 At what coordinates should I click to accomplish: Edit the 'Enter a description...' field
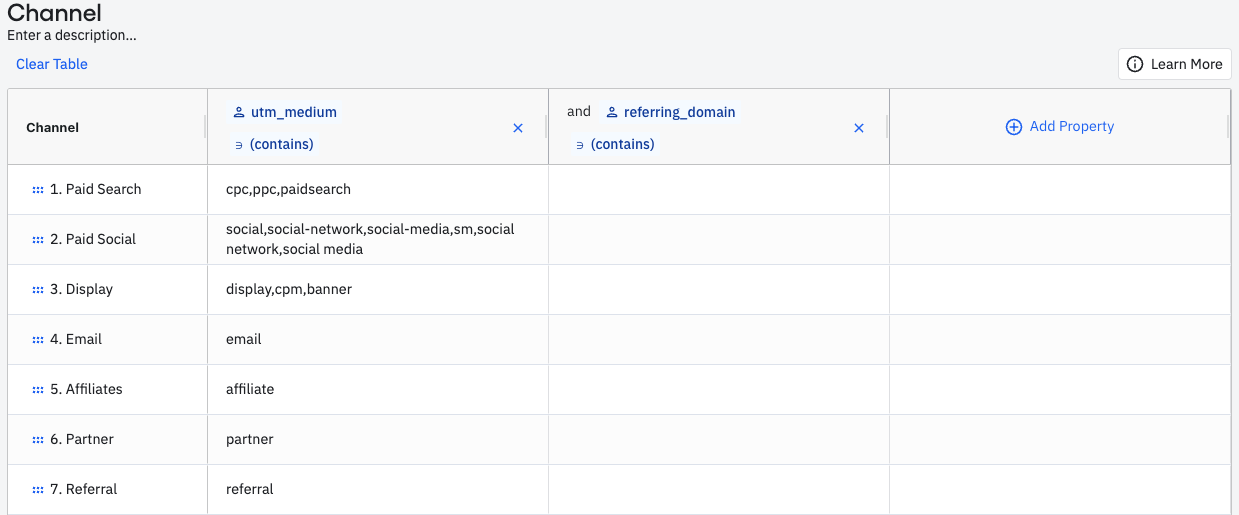[x=72, y=35]
